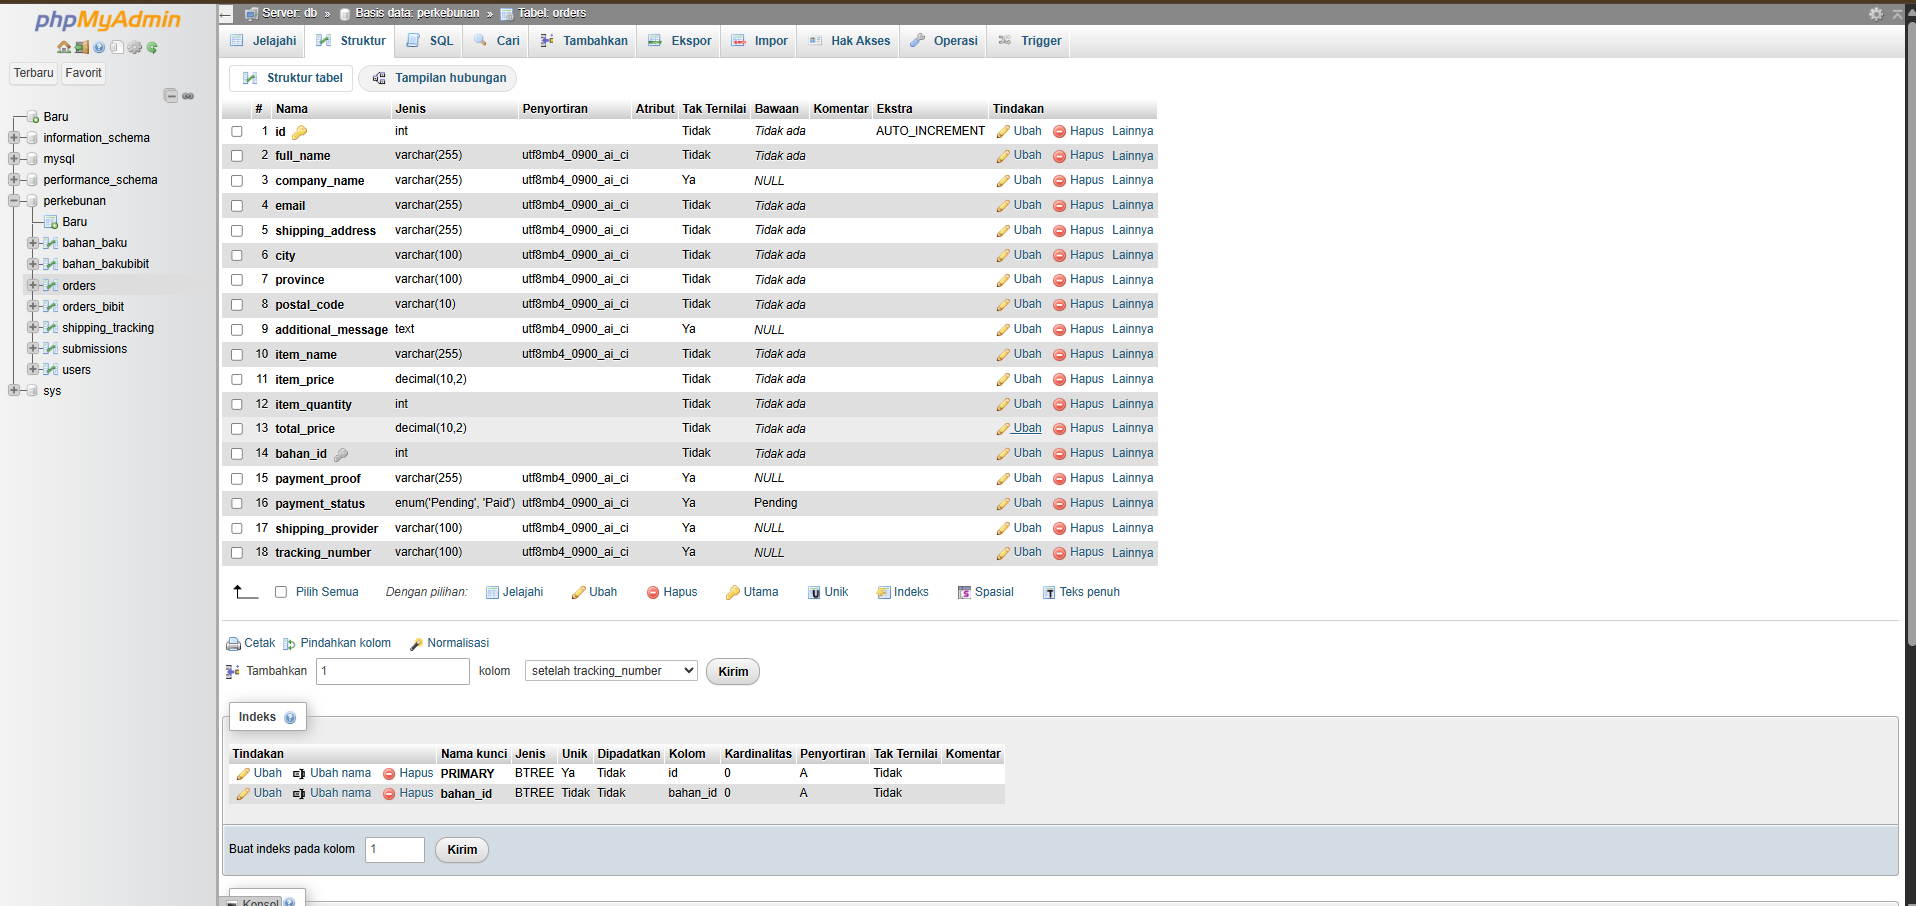Open orders_bibit table in tree
Viewport: 1916px width, 906px height.
pyautogui.click(x=93, y=307)
